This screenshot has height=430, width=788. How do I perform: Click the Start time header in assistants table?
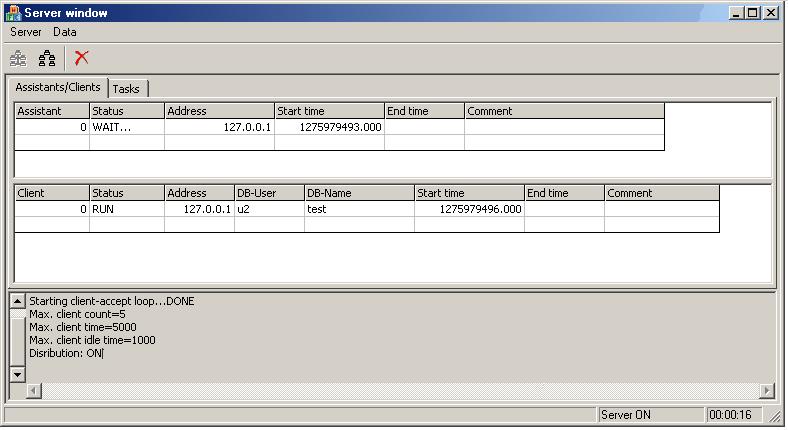coord(329,111)
